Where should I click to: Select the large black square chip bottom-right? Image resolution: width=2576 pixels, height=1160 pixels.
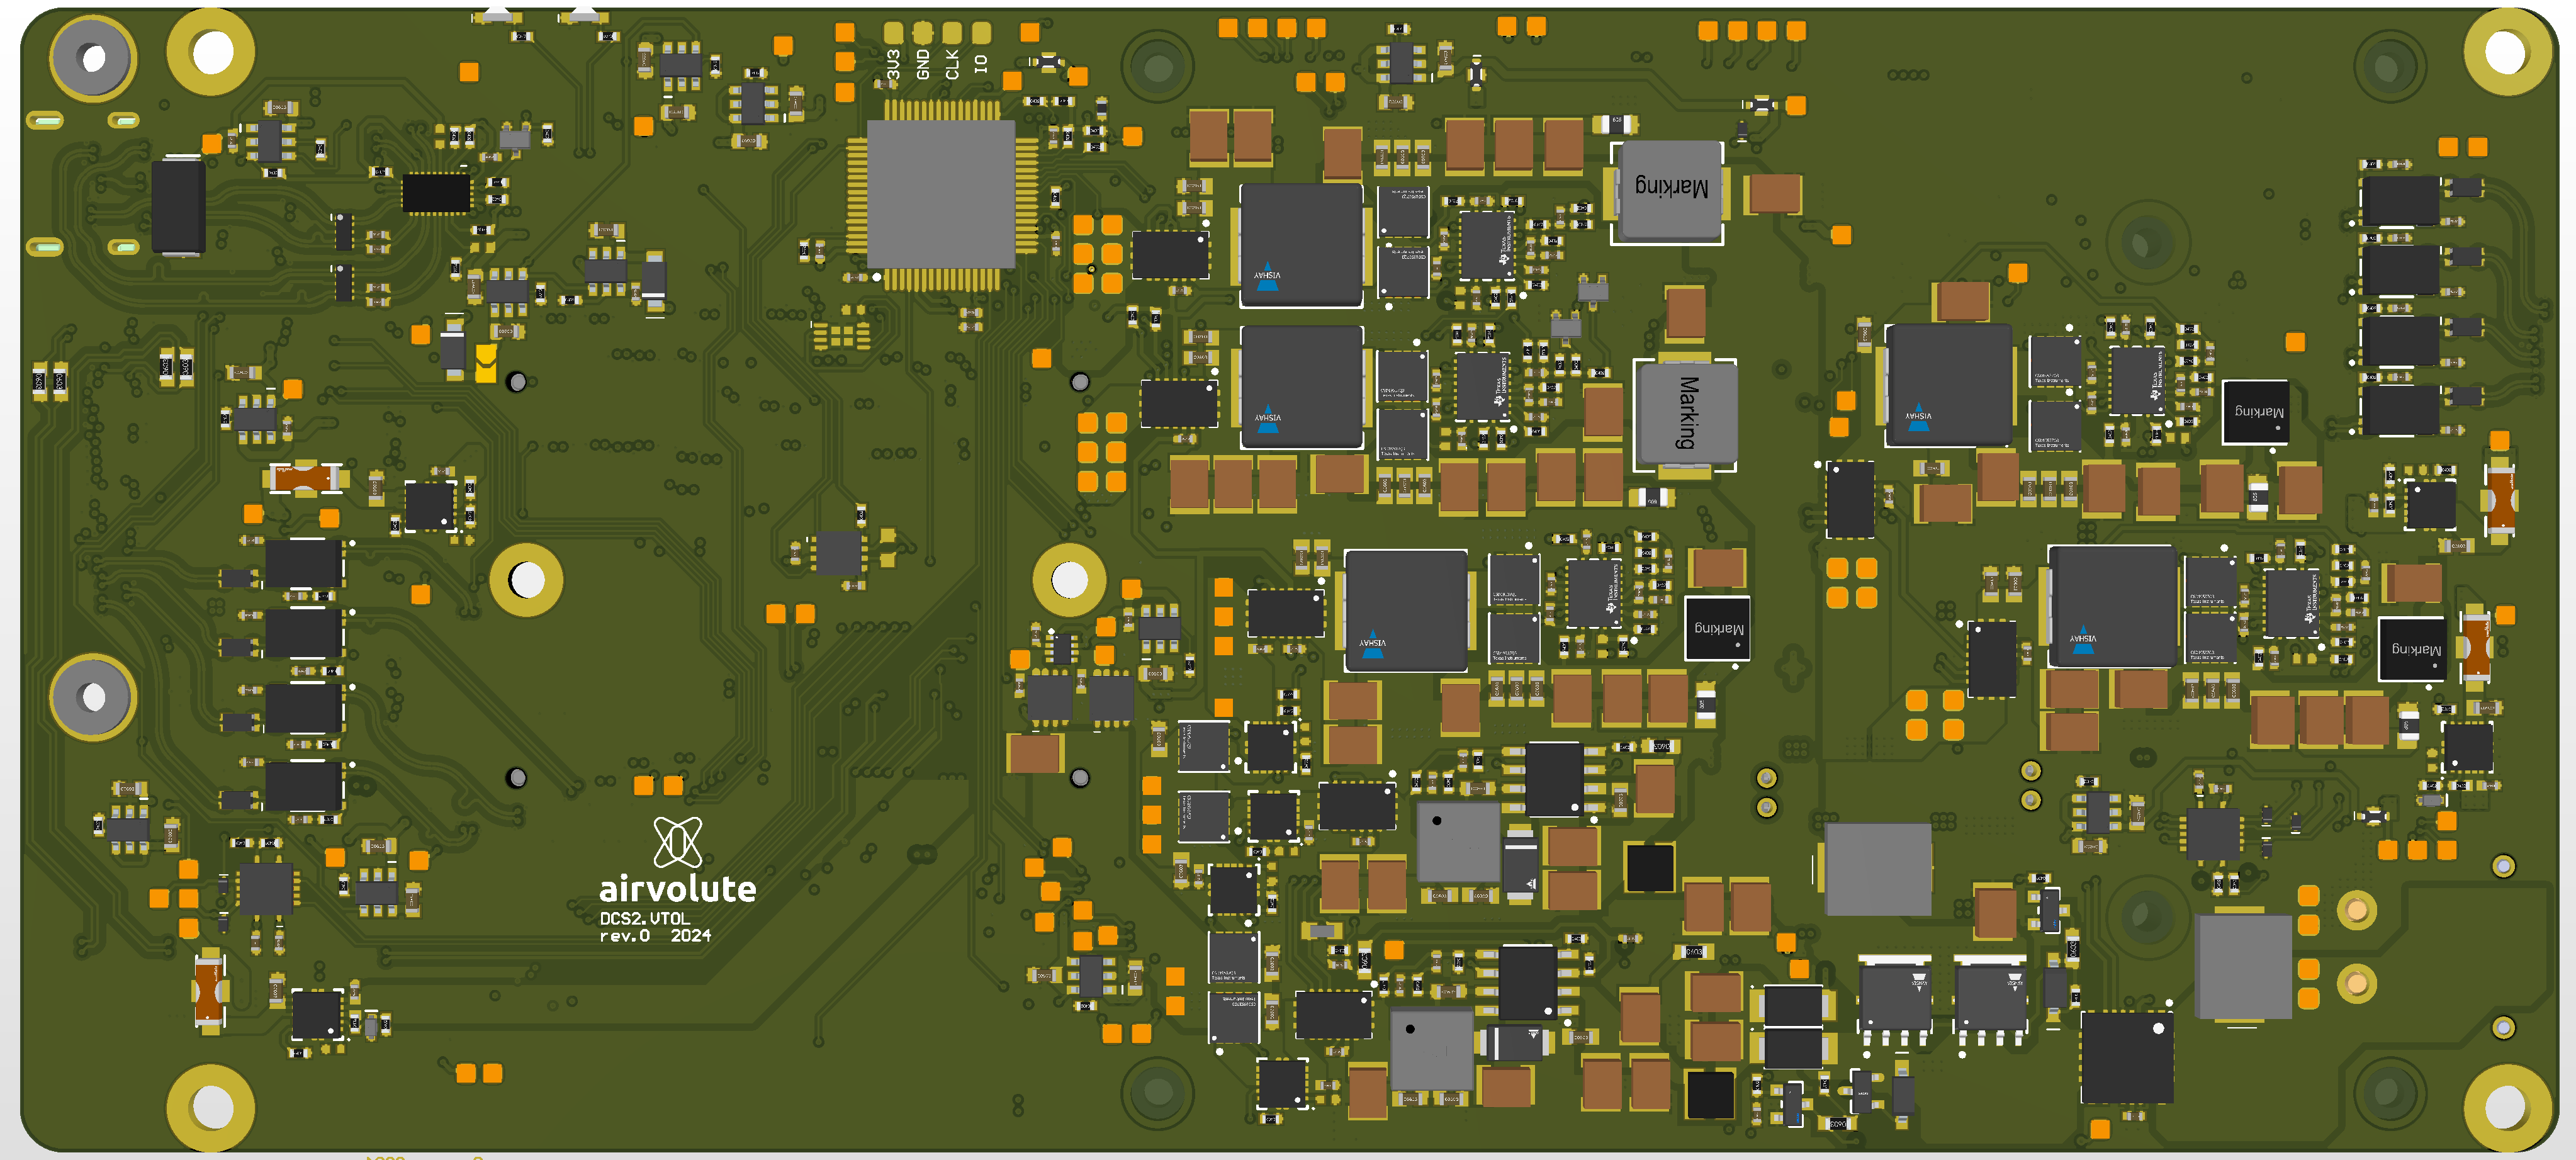tap(2126, 1057)
